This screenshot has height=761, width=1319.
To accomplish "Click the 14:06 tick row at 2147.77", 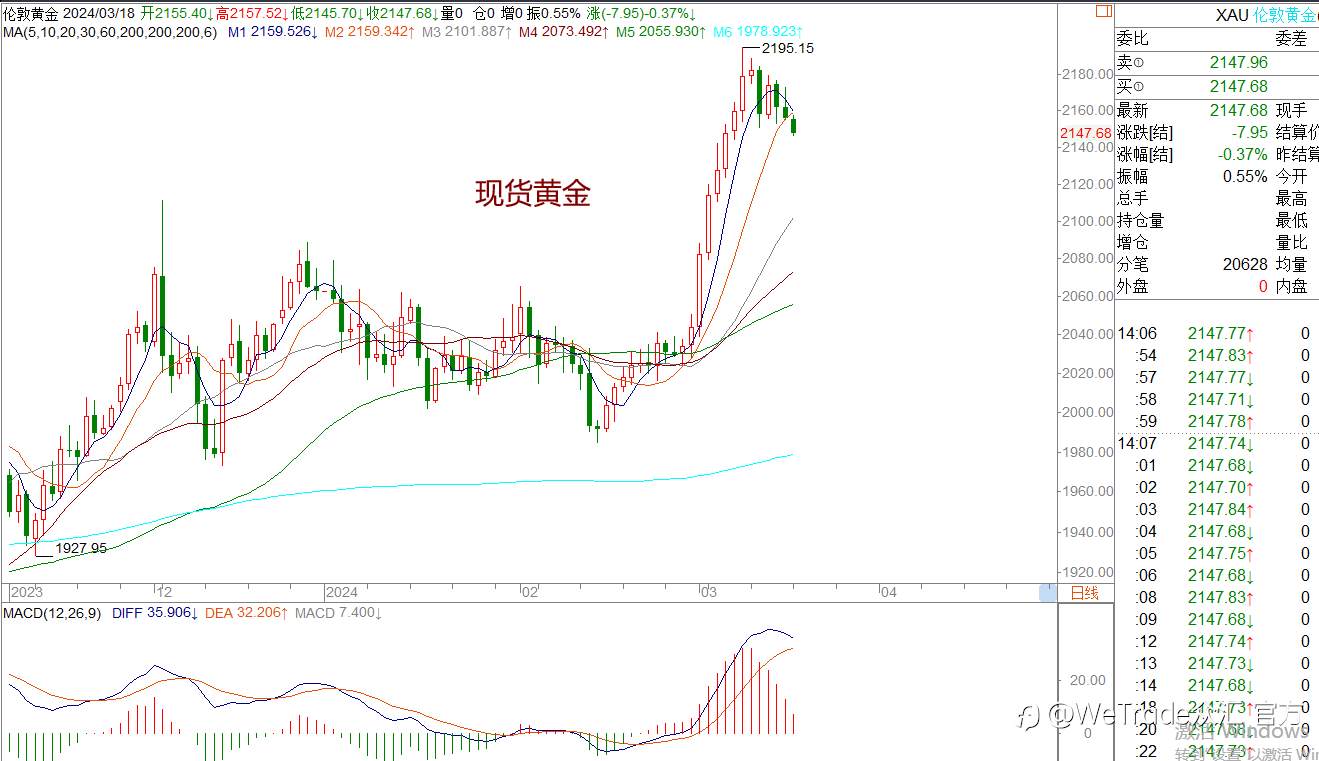I will [1216, 333].
